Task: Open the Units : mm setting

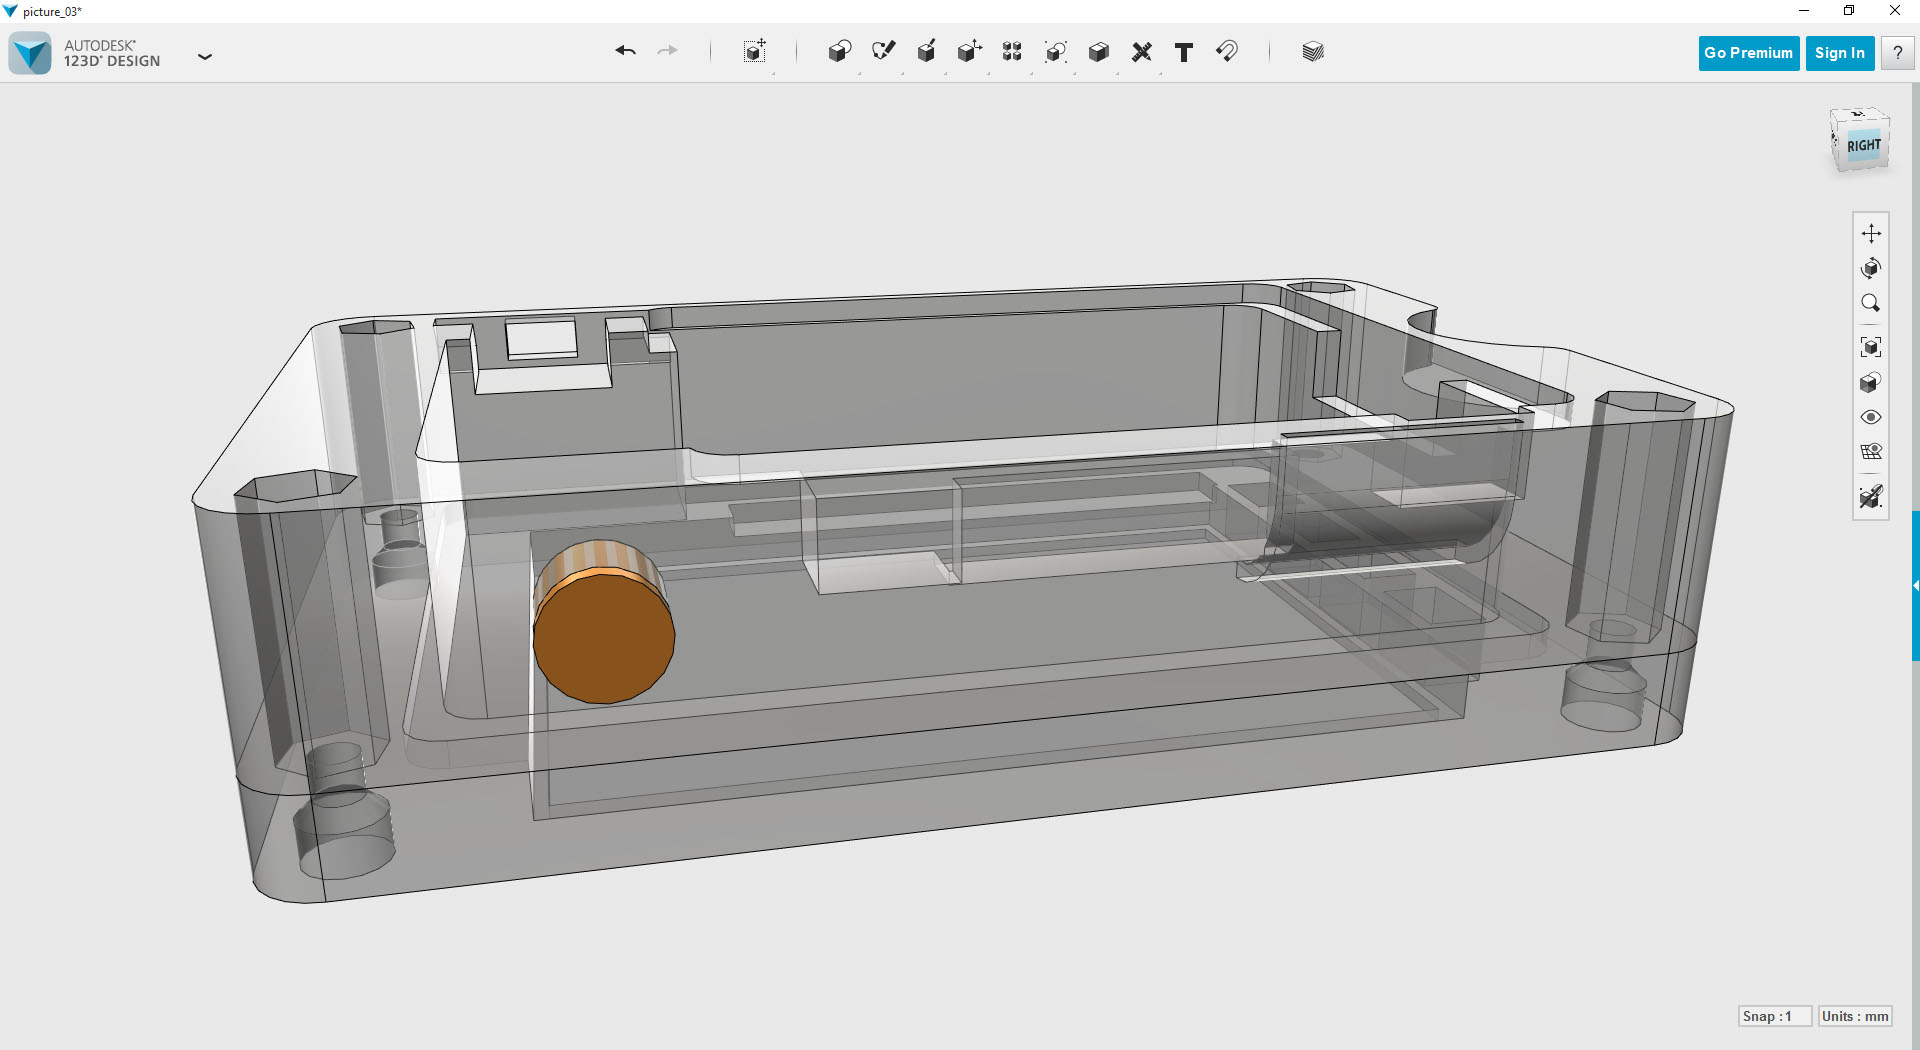Action: click(1855, 1016)
